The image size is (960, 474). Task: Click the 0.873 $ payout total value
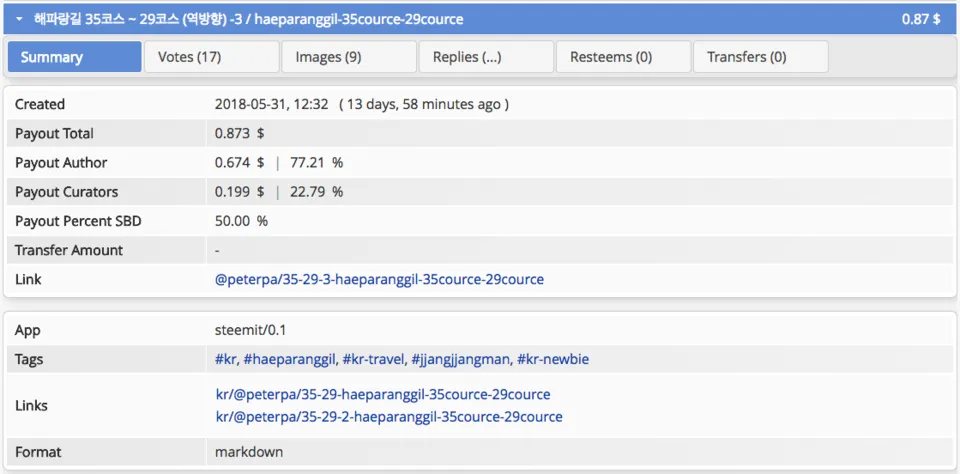pos(239,133)
